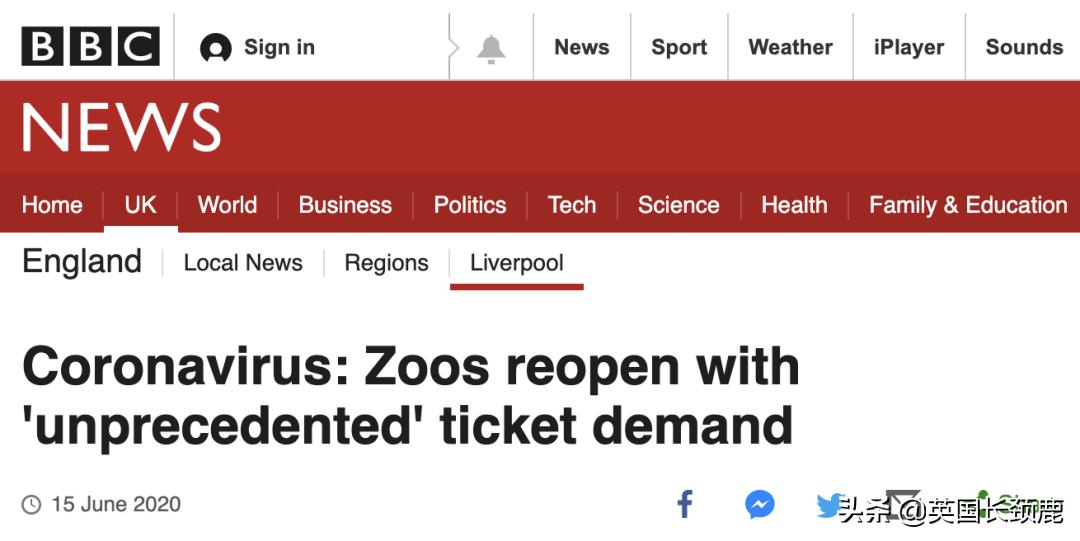Share article by email envelope icon
Image resolution: width=1080 pixels, height=541 pixels.
coord(903,503)
